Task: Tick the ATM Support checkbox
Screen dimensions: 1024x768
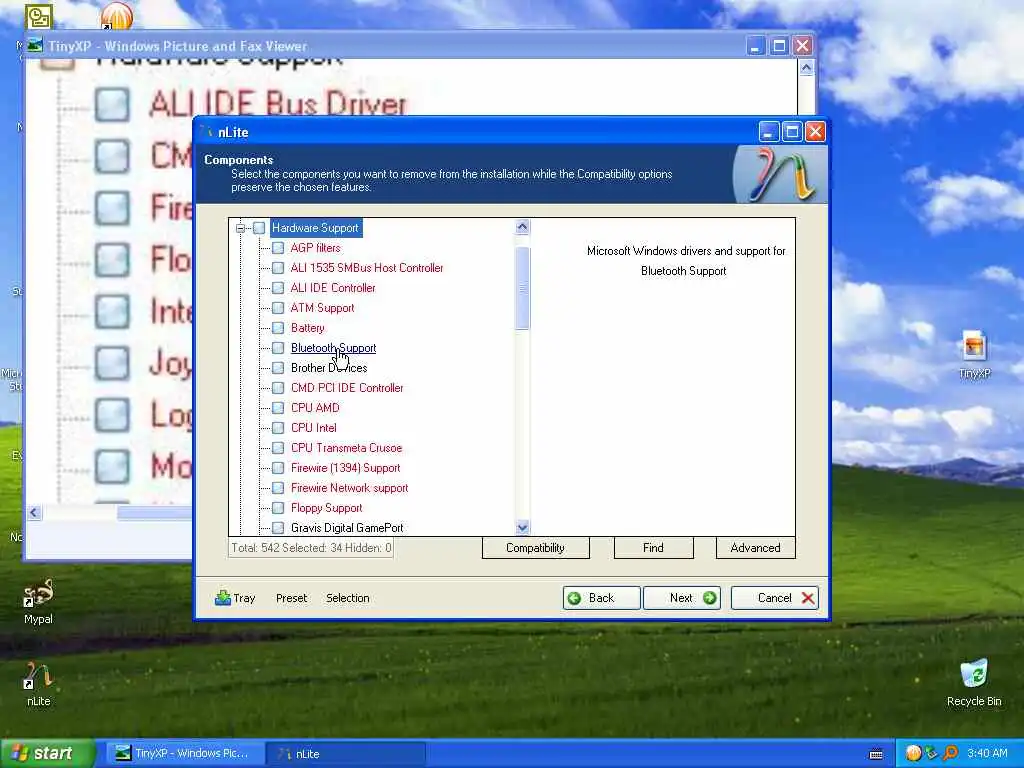Action: 278,308
